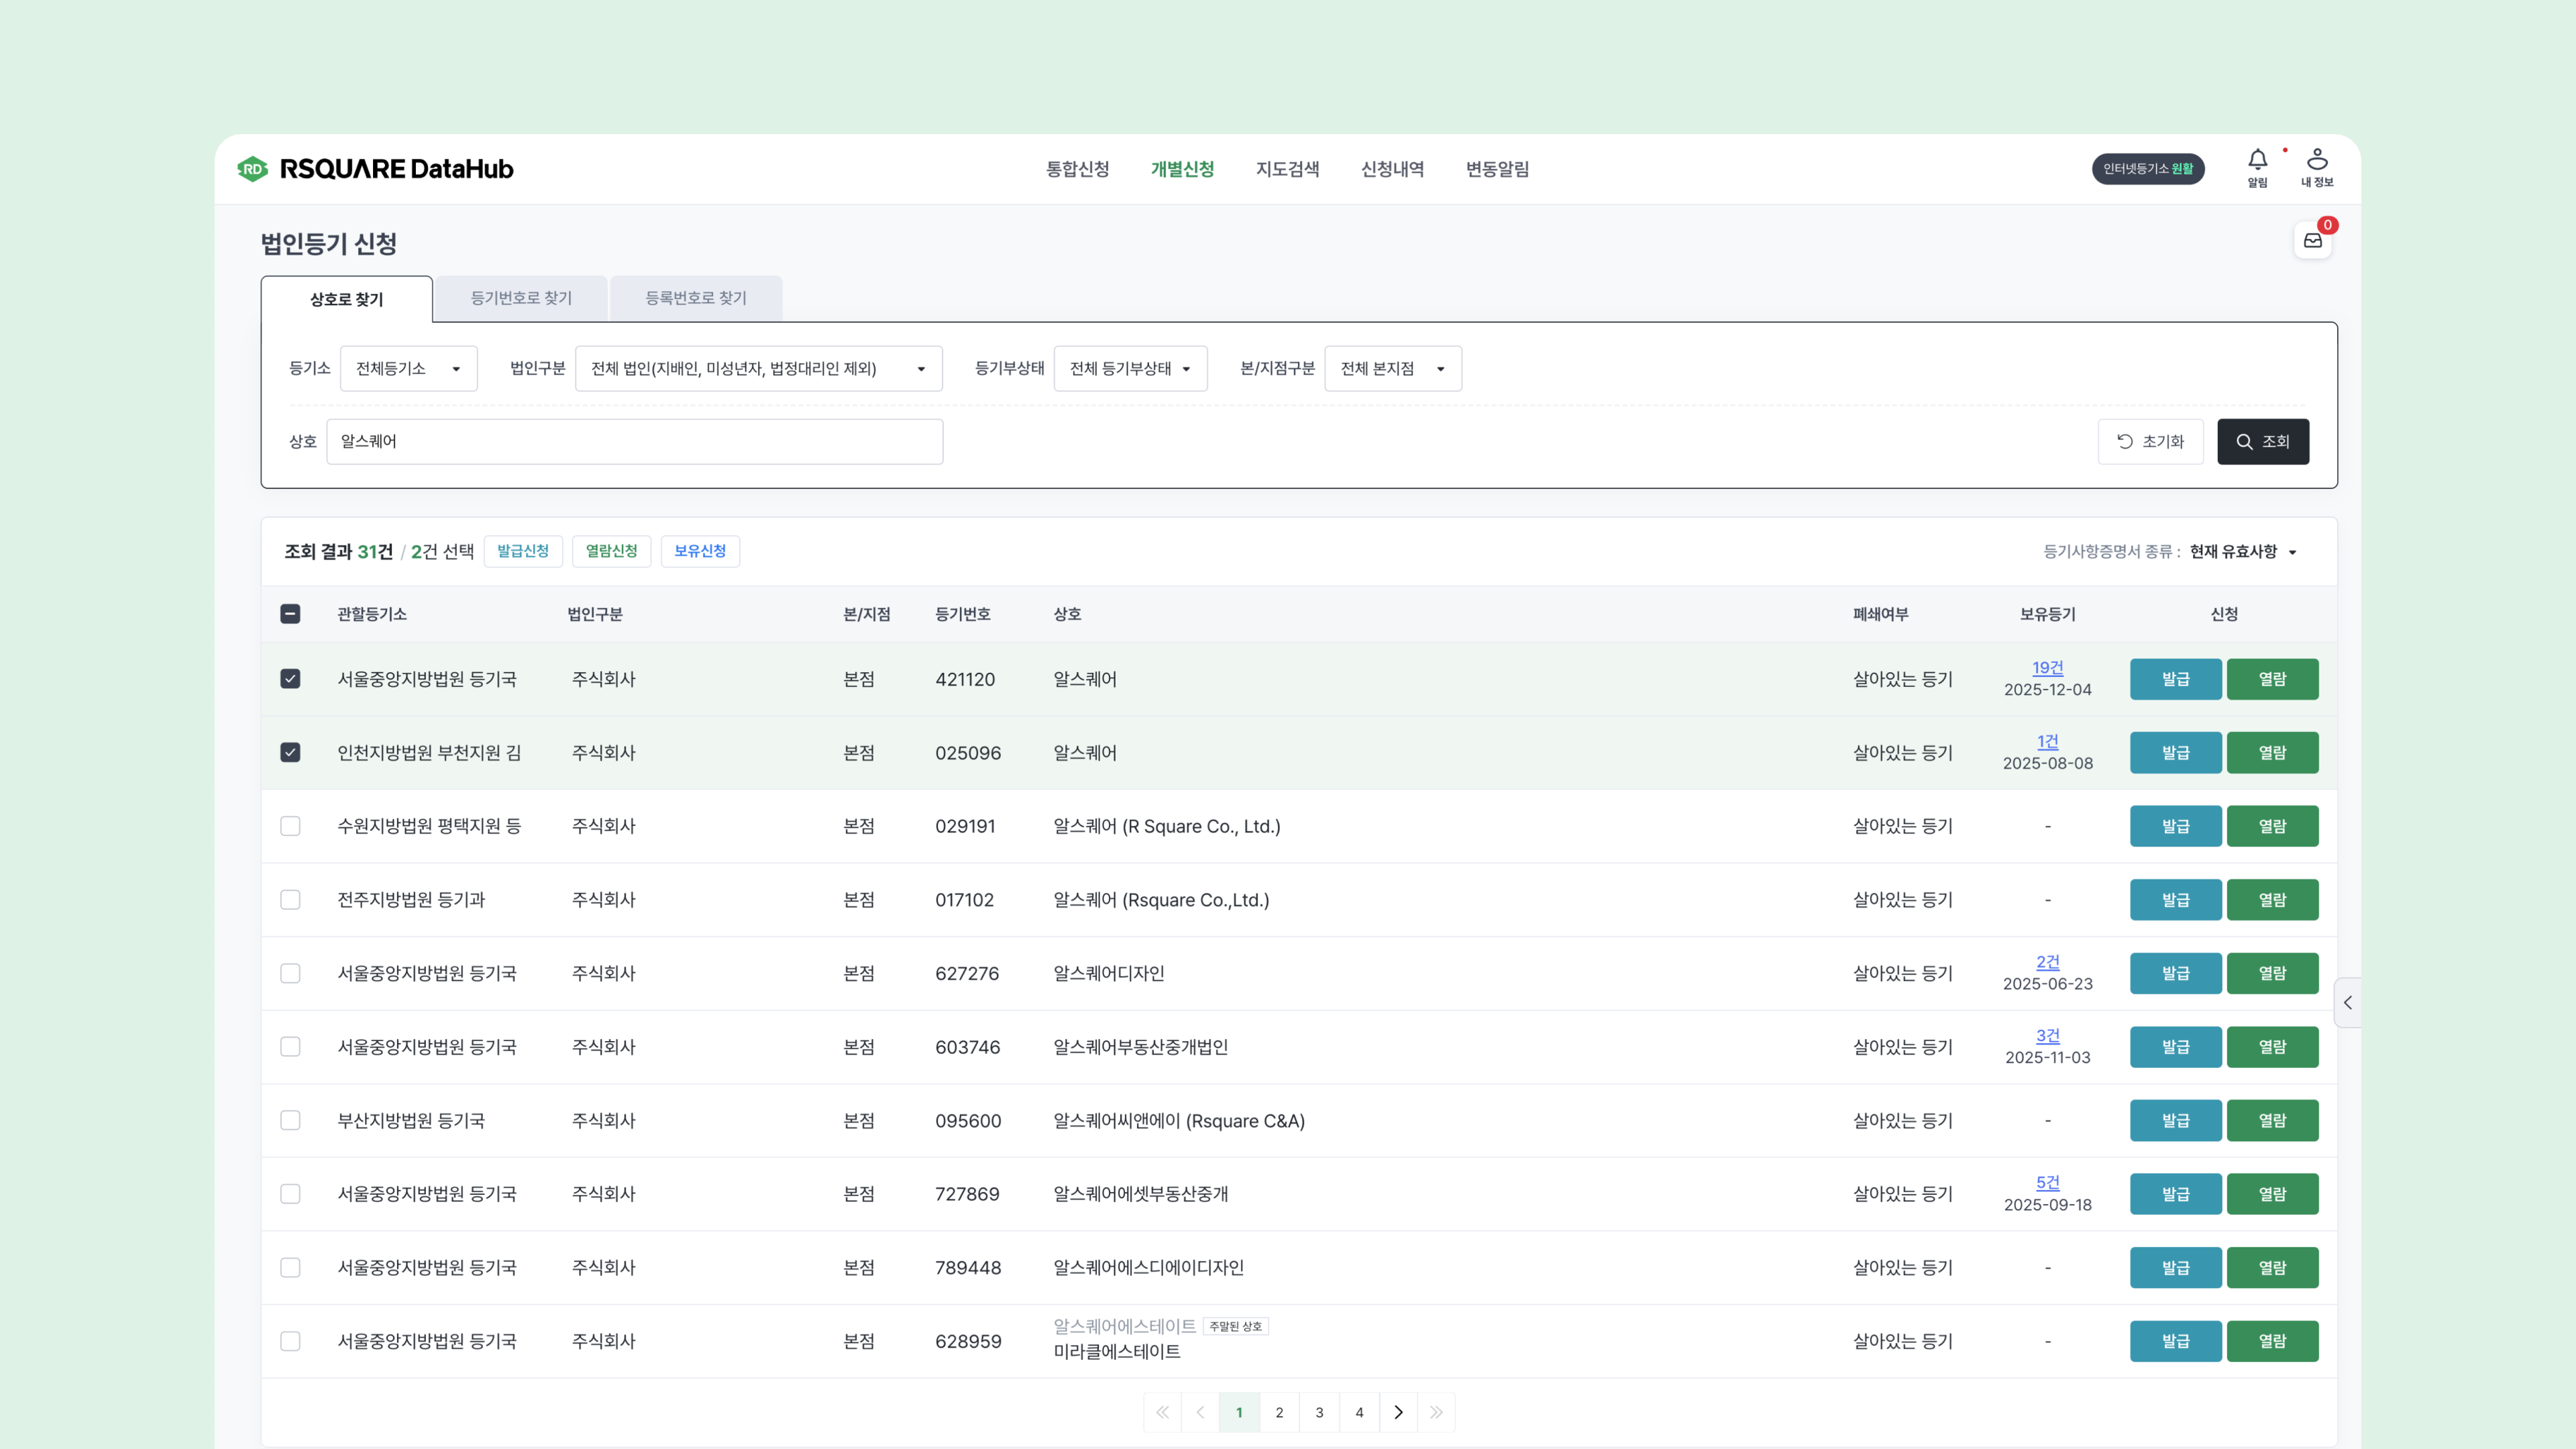The height and width of the screenshot is (1449, 2576).
Task: Expand the 법인구분 dropdown
Action: tap(758, 368)
